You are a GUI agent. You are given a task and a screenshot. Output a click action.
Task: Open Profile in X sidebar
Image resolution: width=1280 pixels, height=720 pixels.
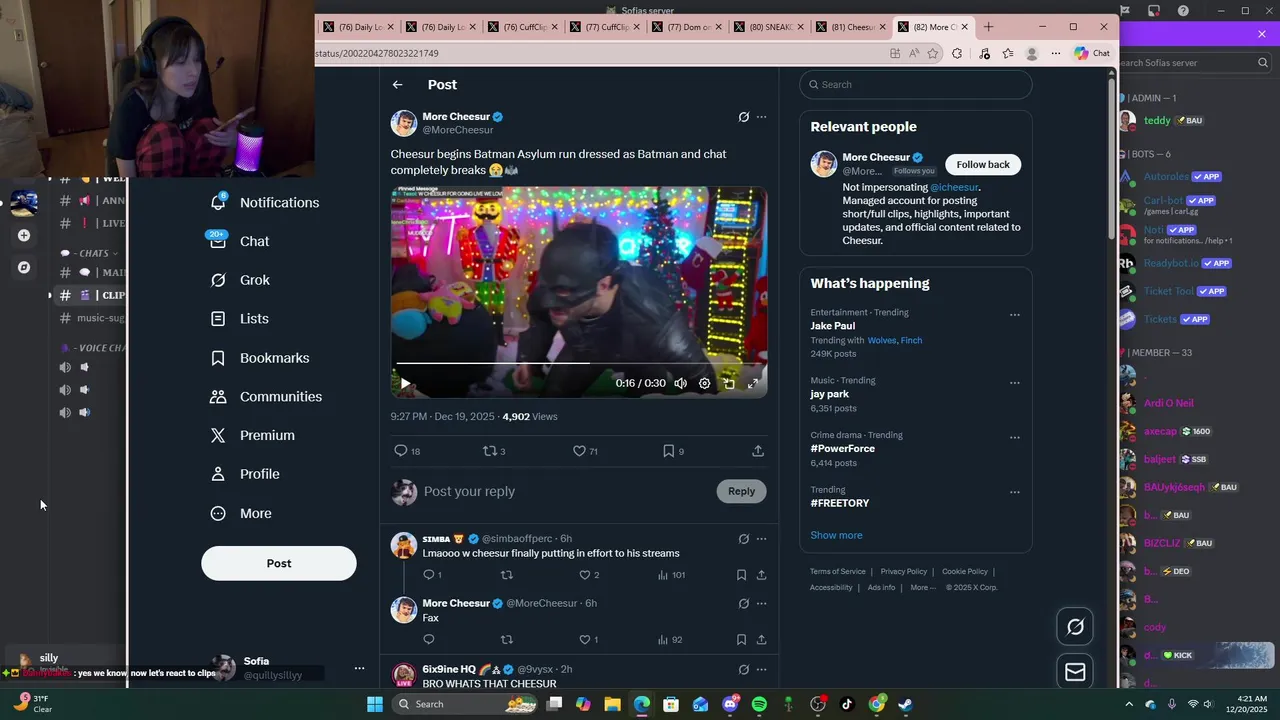(x=244, y=474)
